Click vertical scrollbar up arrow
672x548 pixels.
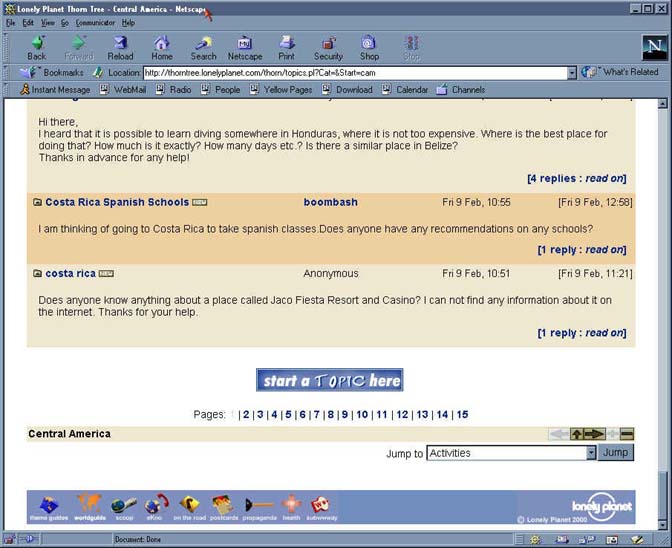[663, 103]
